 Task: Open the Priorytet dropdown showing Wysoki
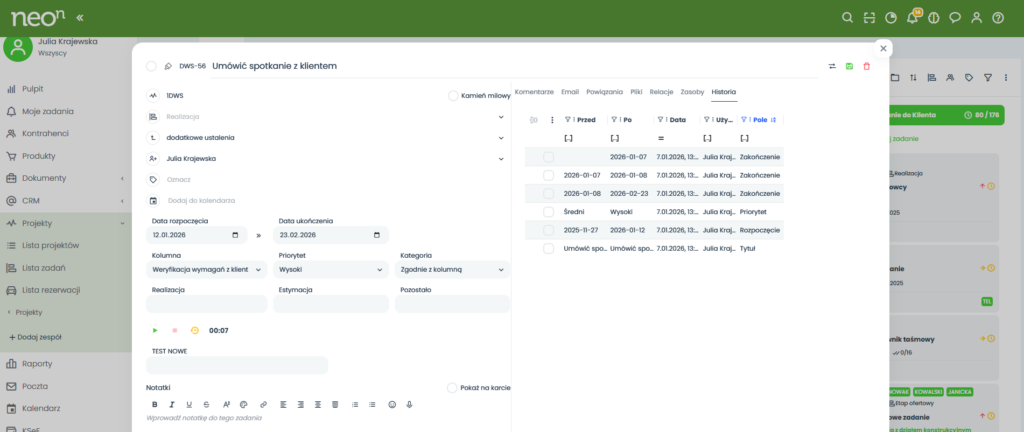click(x=330, y=269)
